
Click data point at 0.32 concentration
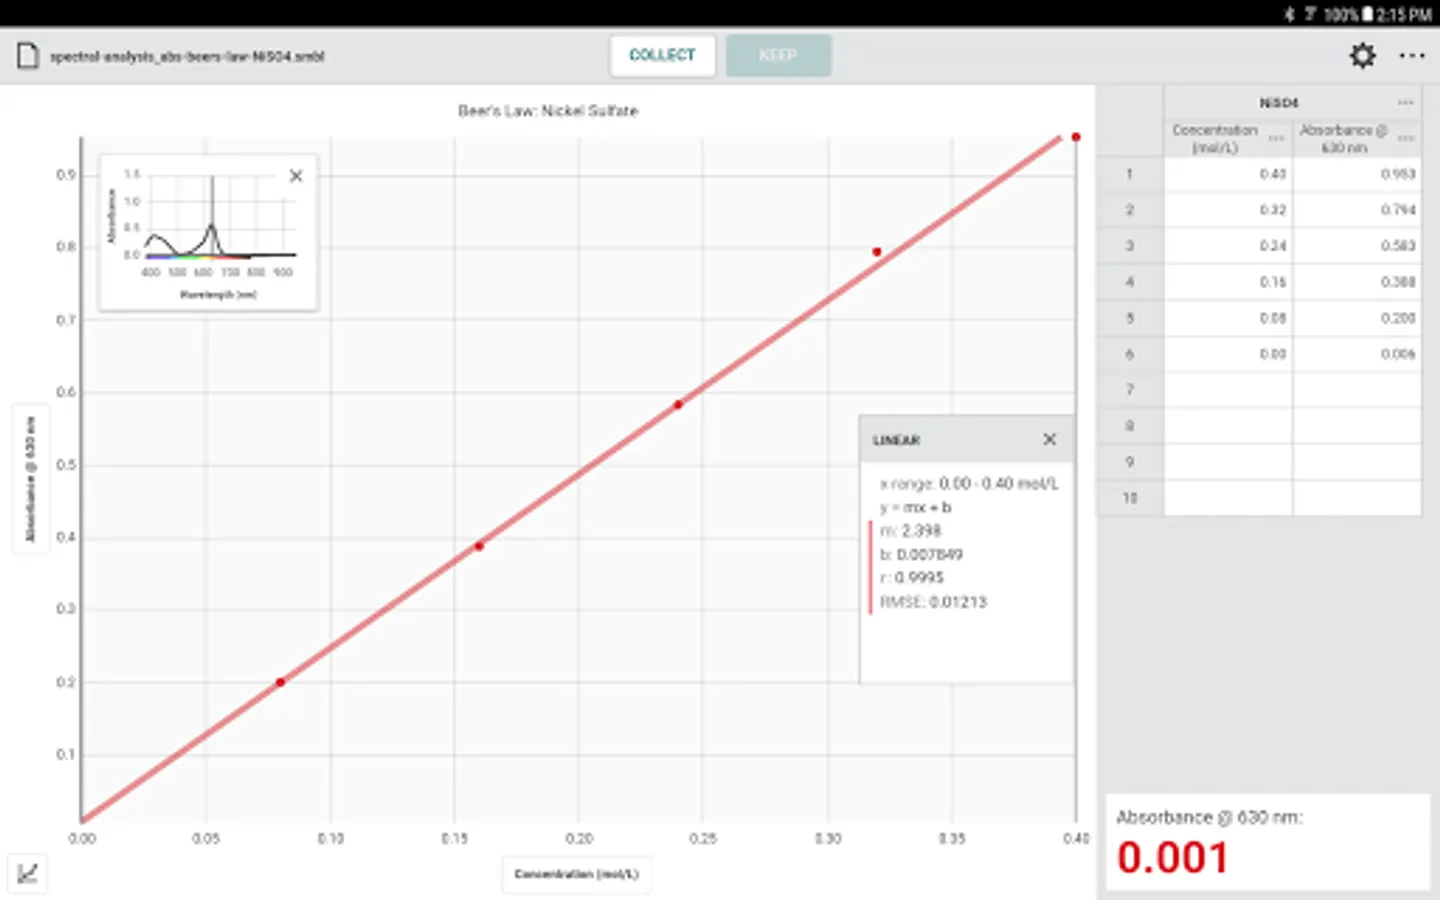point(877,252)
